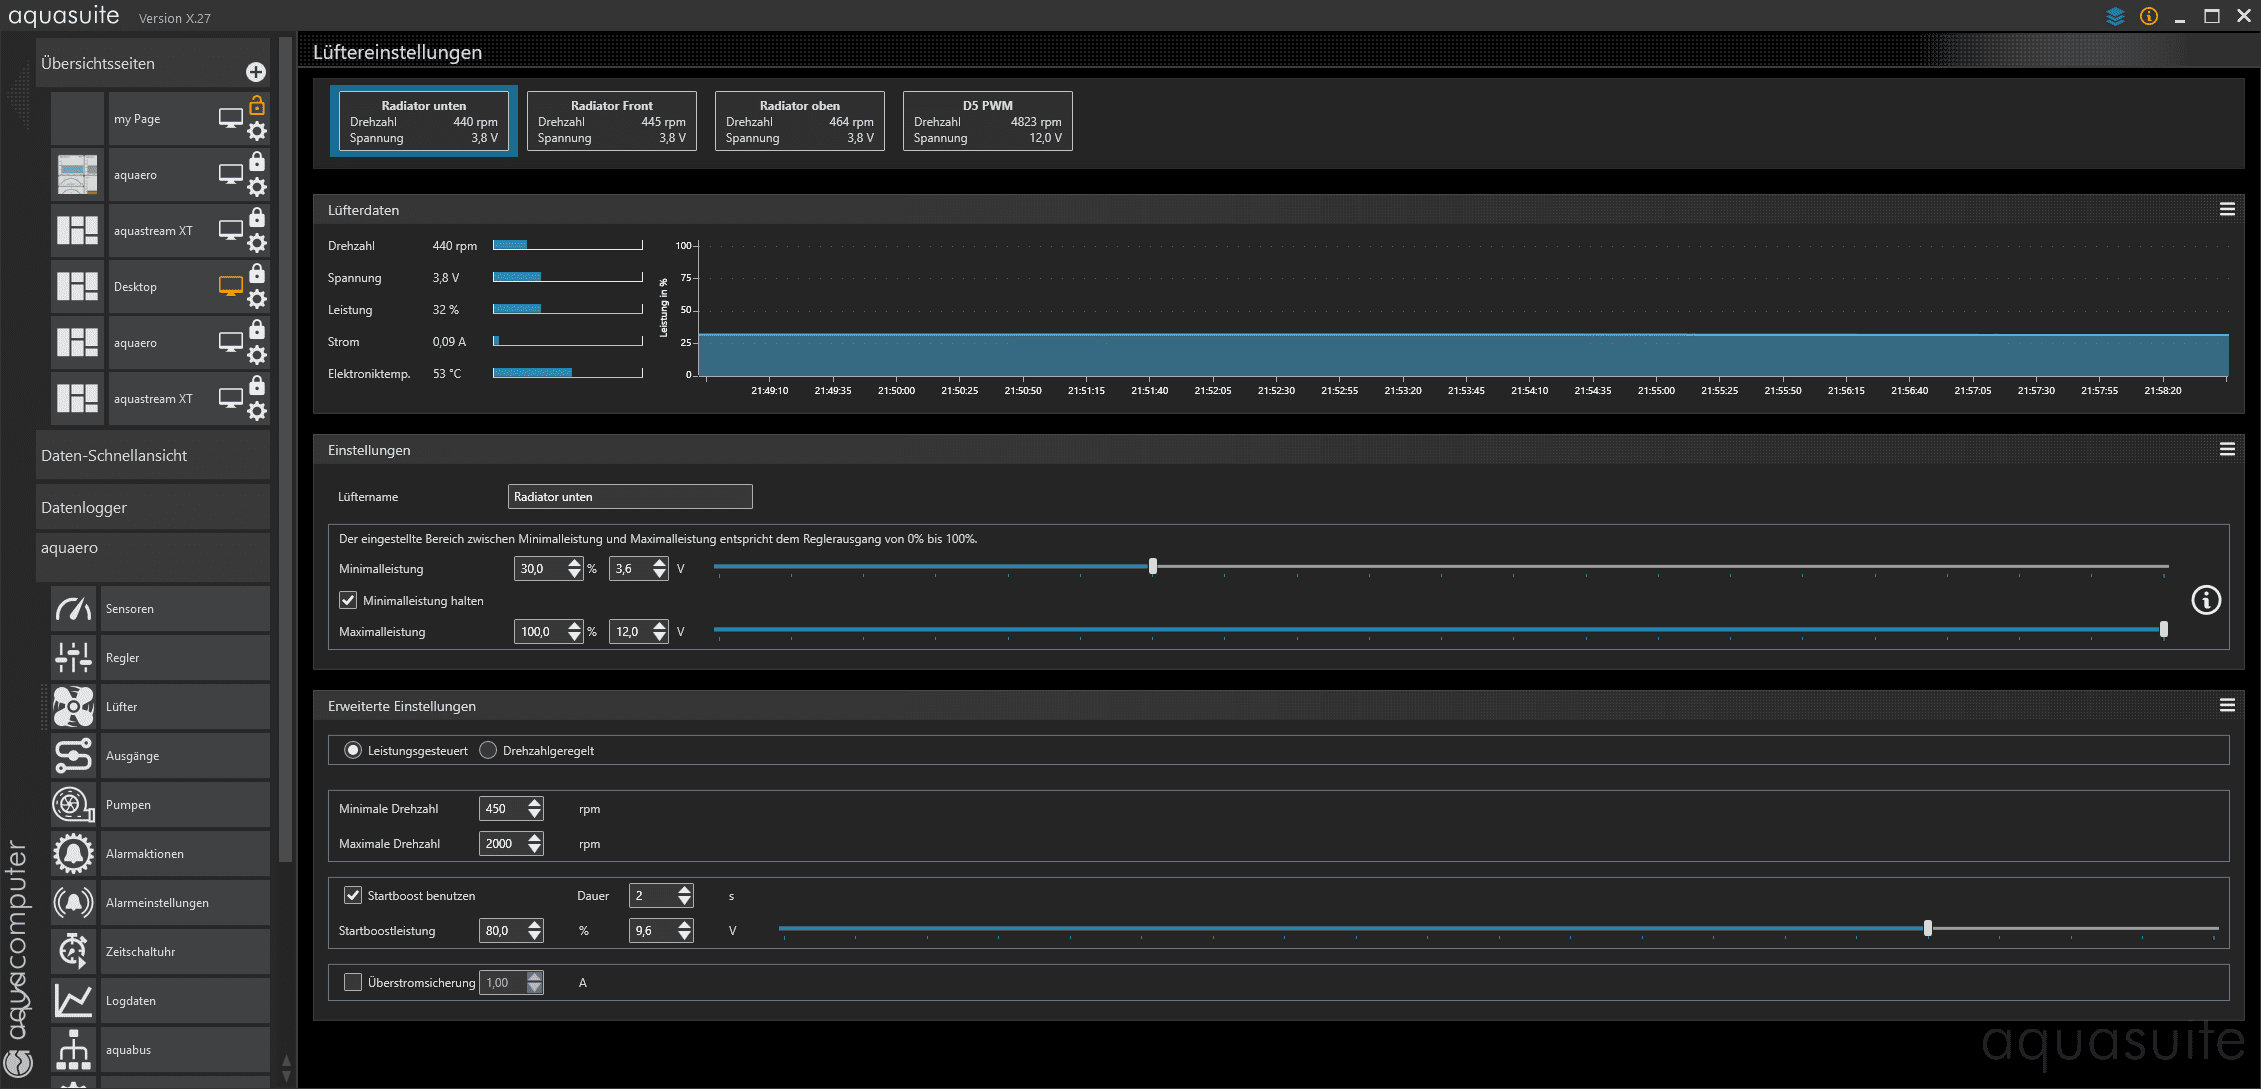The image size is (2261, 1089).
Task: Open the Zeitschaltuhr menu entry
Action: click(x=185, y=951)
